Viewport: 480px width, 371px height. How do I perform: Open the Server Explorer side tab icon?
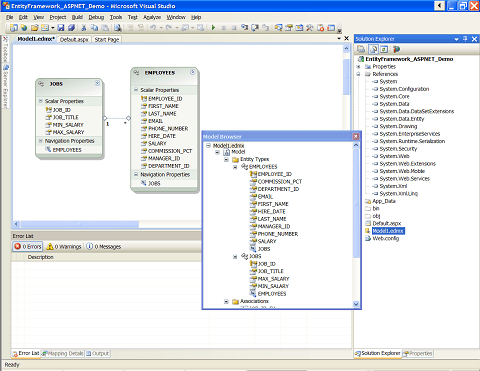coord(6,68)
